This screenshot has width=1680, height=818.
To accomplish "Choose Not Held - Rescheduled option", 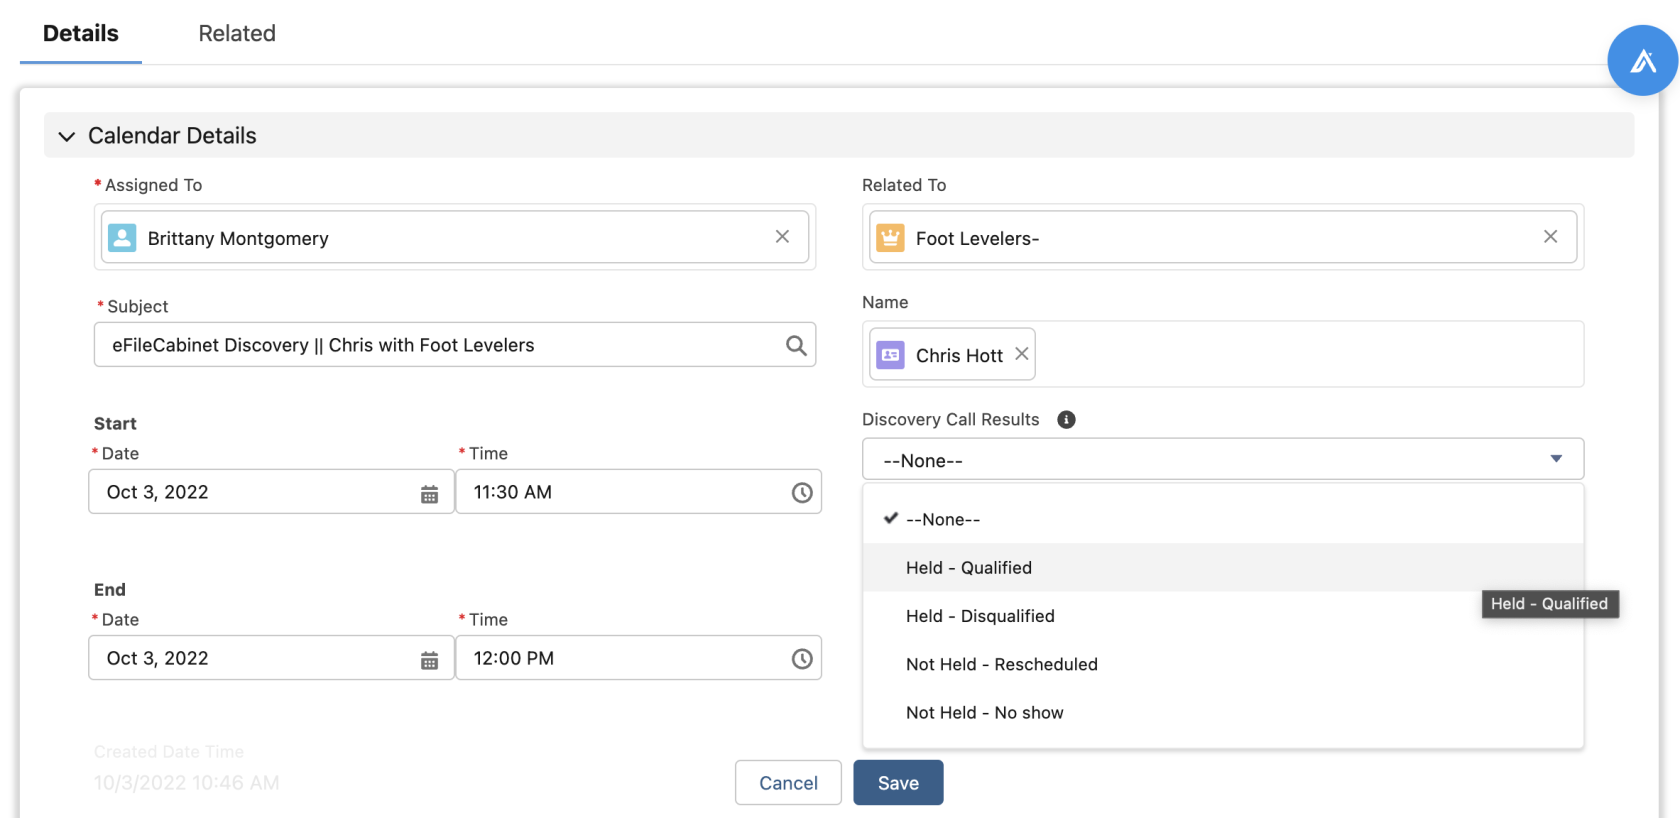I will click(x=1223, y=664).
